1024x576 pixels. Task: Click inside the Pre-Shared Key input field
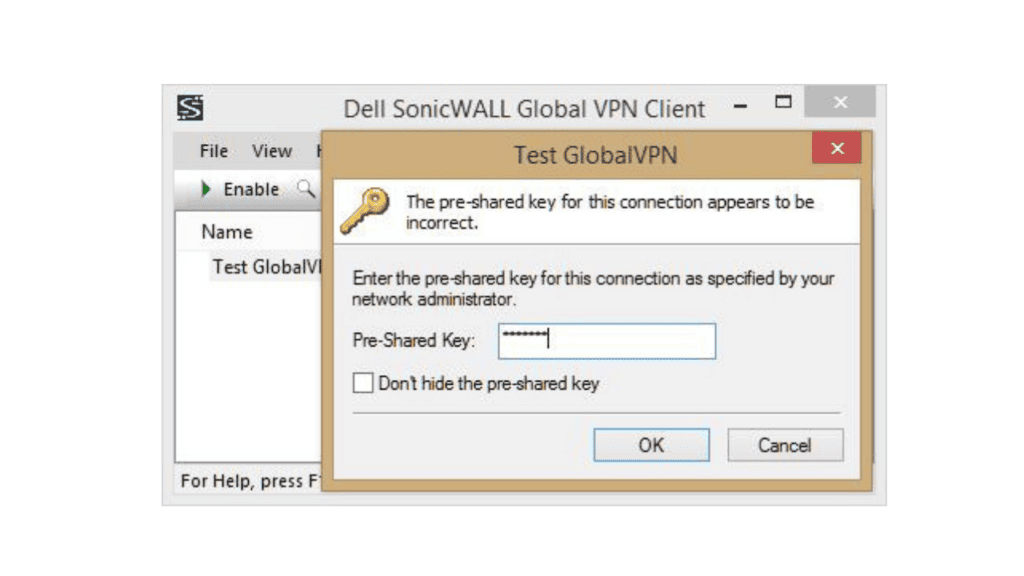pos(606,341)
